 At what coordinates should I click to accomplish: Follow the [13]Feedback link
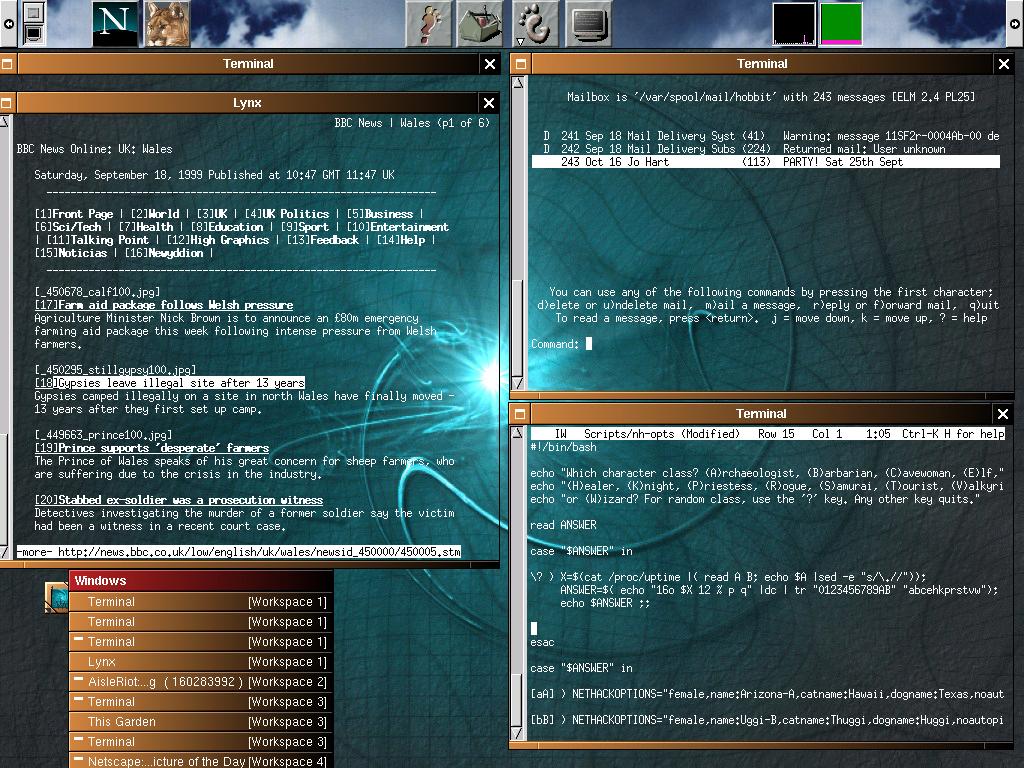[x=323, y=240]
